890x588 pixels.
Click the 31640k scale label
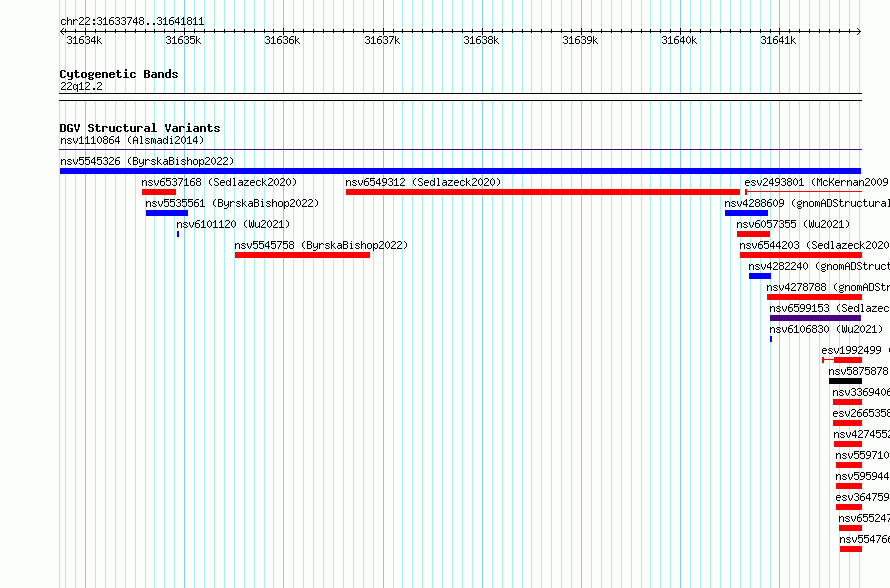pyautogui.click(x=679, y=40)
